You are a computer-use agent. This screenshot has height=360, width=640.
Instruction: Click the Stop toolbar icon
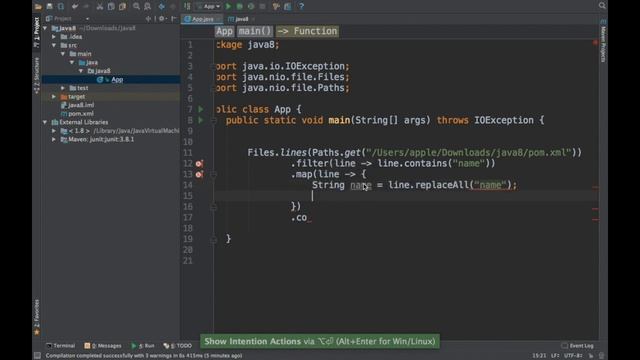[x=262, y=6]
